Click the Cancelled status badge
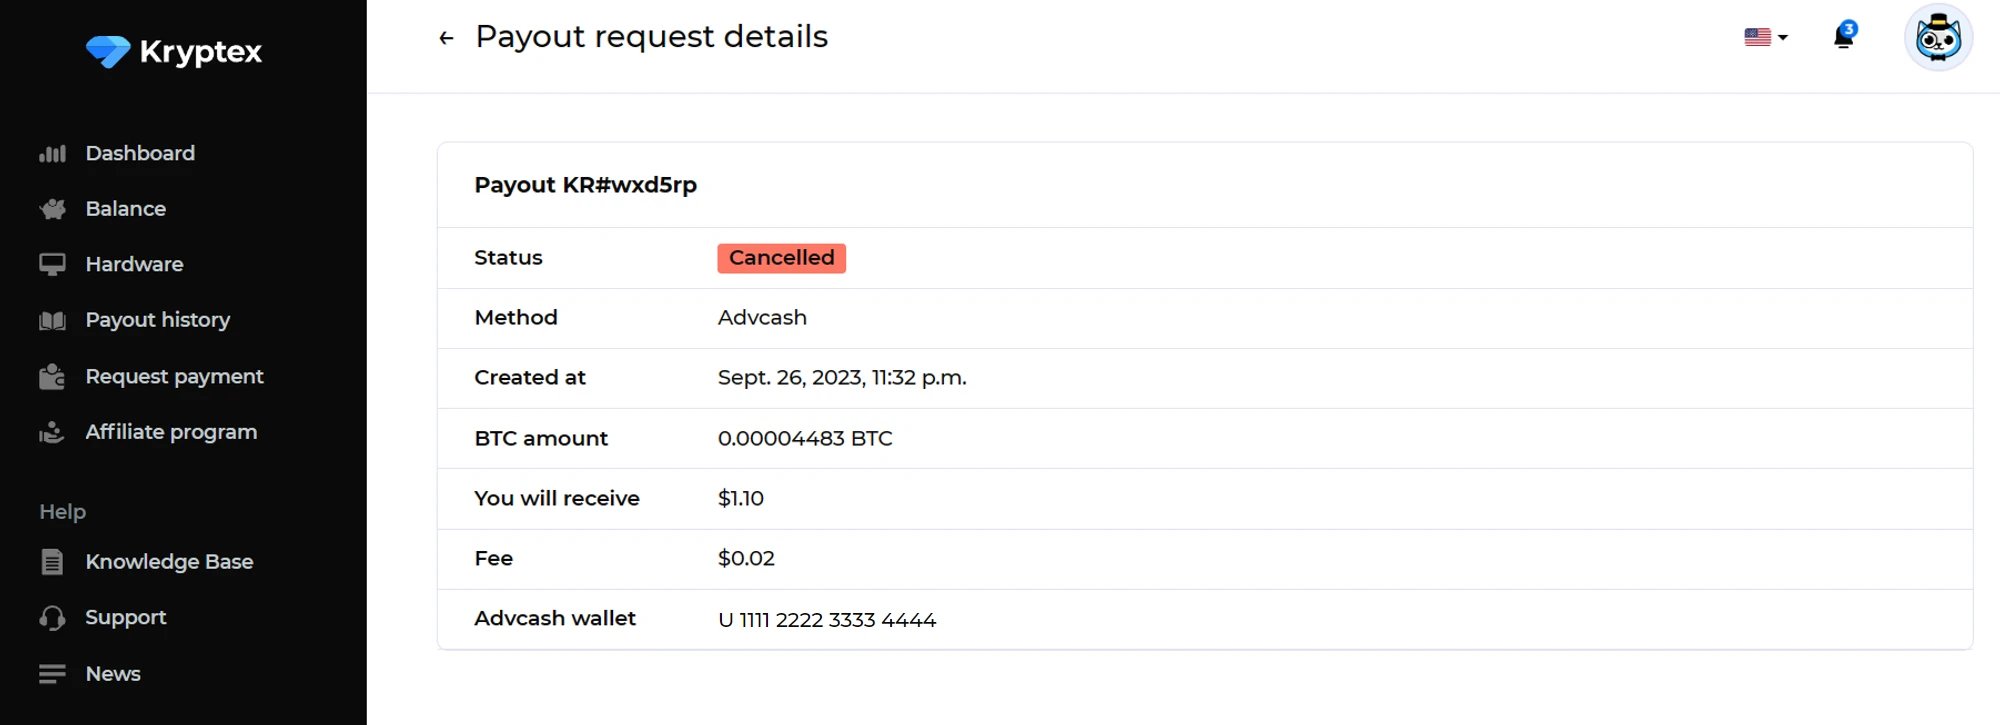The image size is (2000, 725). coord(781,258)
